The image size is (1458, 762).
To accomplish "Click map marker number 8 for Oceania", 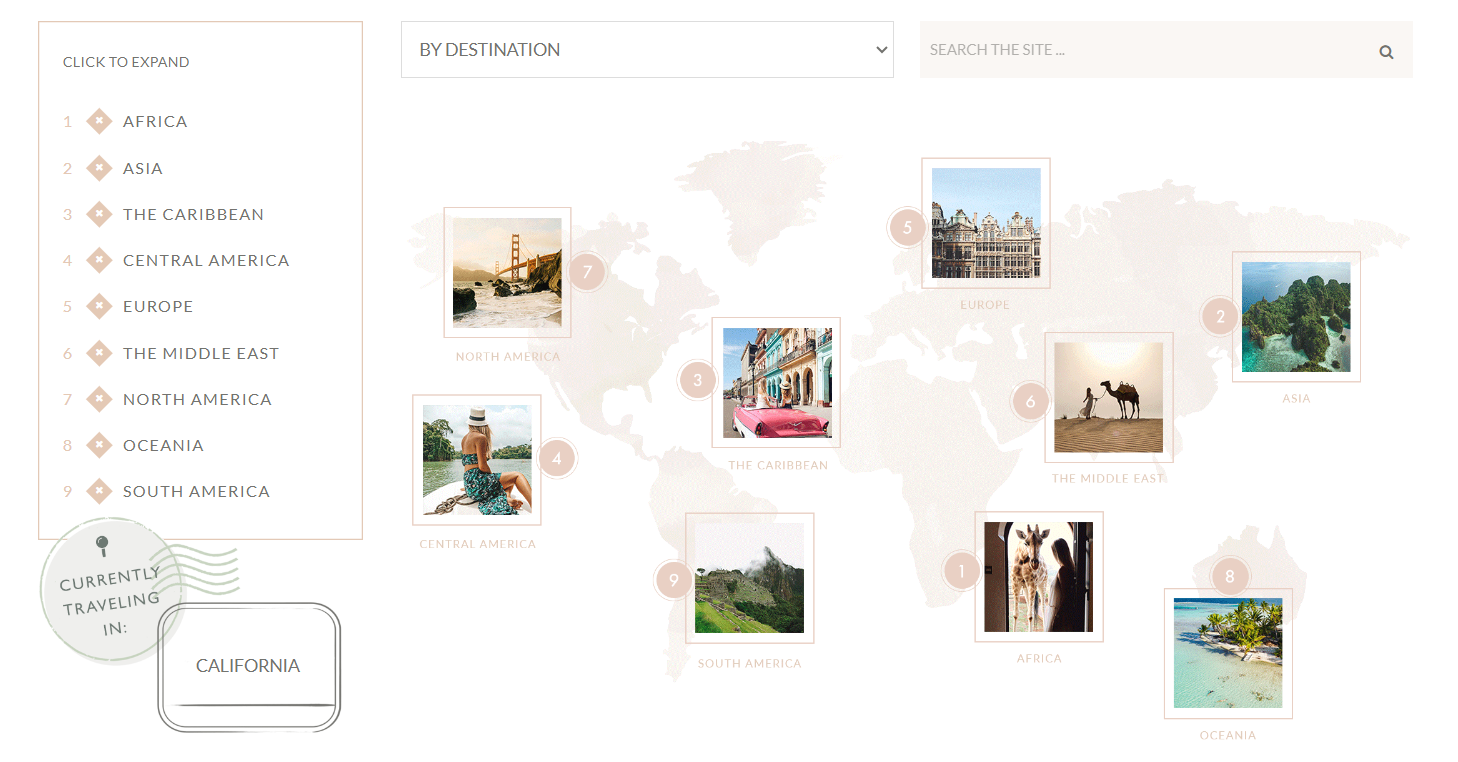I will coord(1230,576).
